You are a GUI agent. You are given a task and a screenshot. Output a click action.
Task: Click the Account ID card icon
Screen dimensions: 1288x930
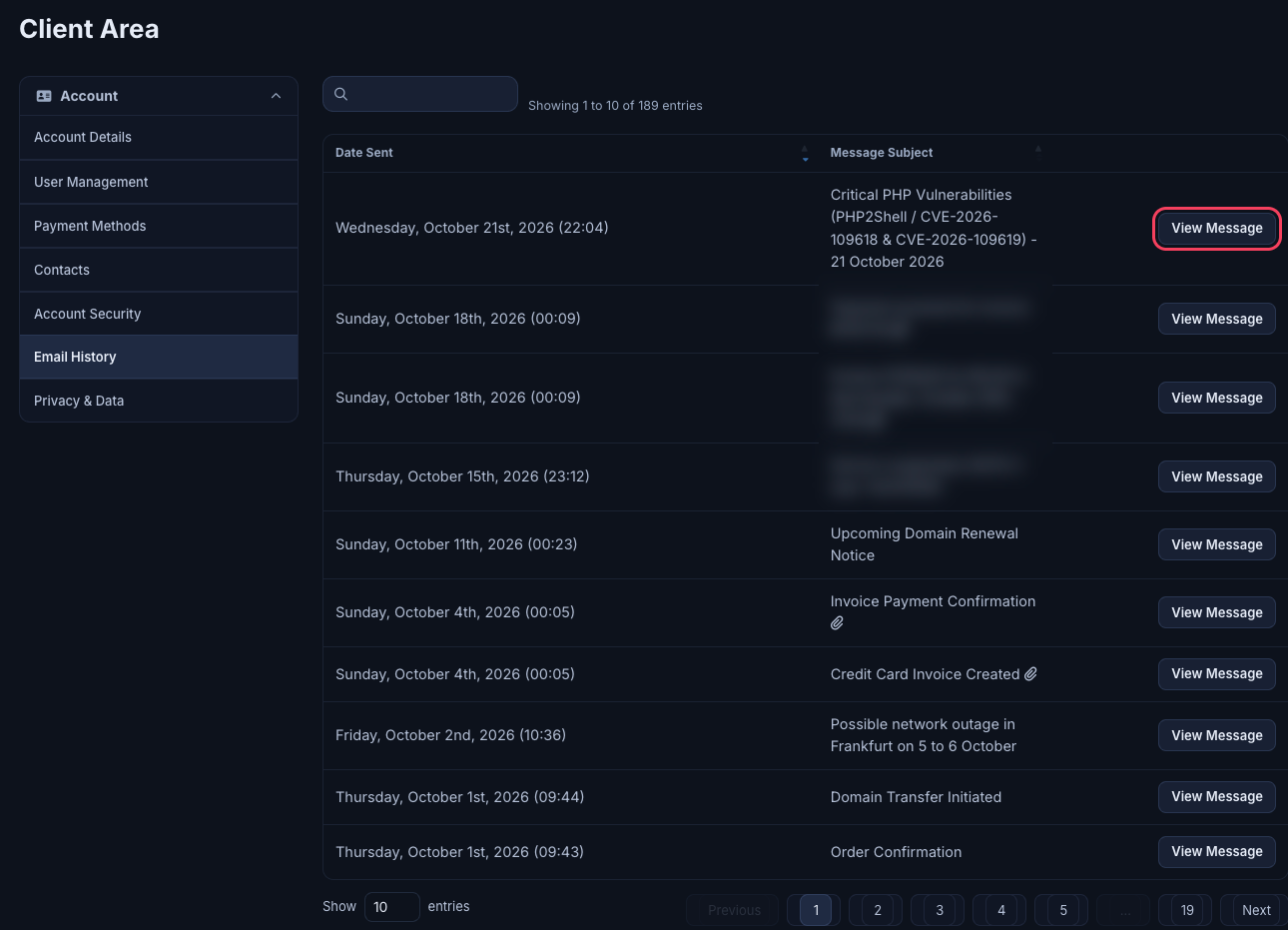(44, 96)
